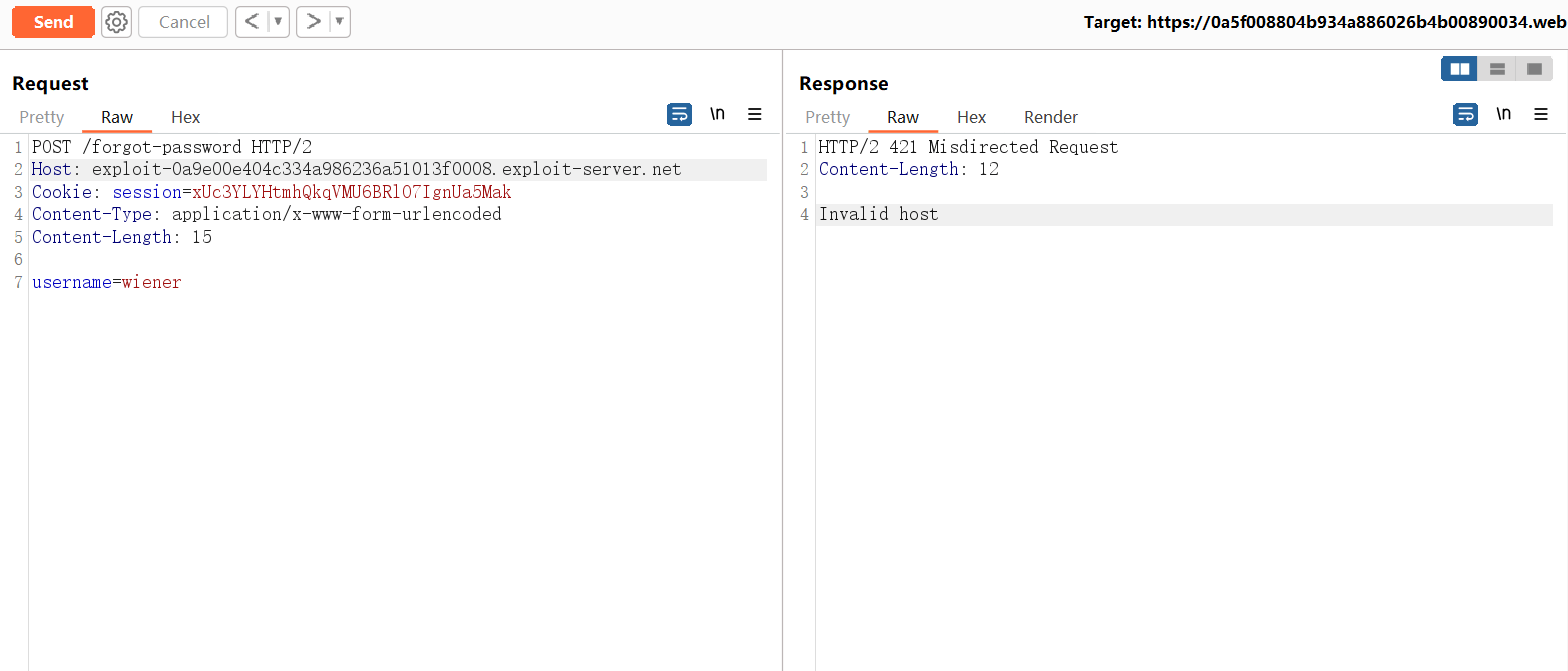Click the Host header line in request
This screenshot has height=671, width=1568.
click(x=356, y=169)
